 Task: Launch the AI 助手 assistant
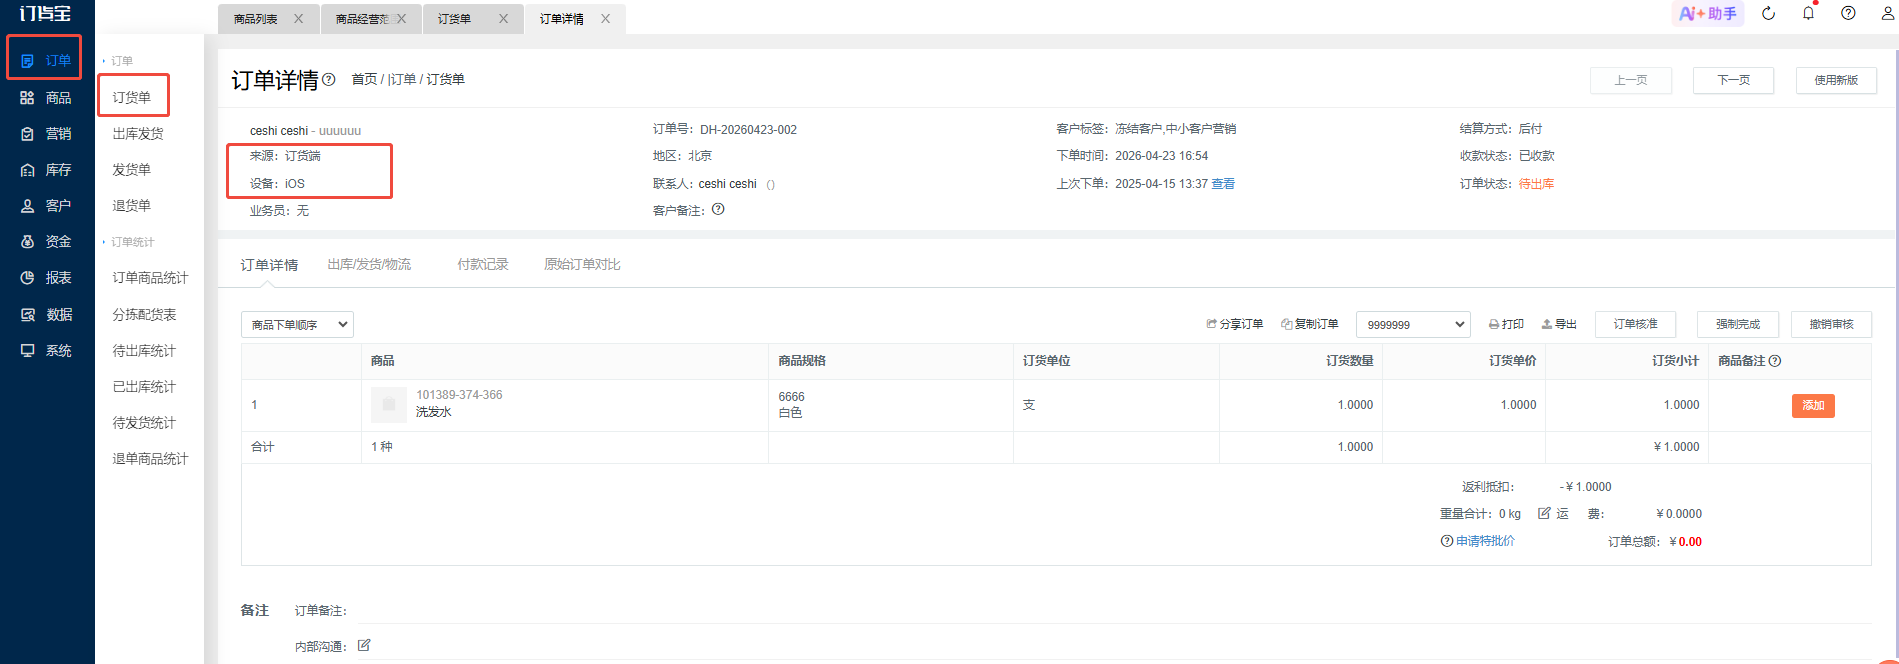[x=1708, y=13]
